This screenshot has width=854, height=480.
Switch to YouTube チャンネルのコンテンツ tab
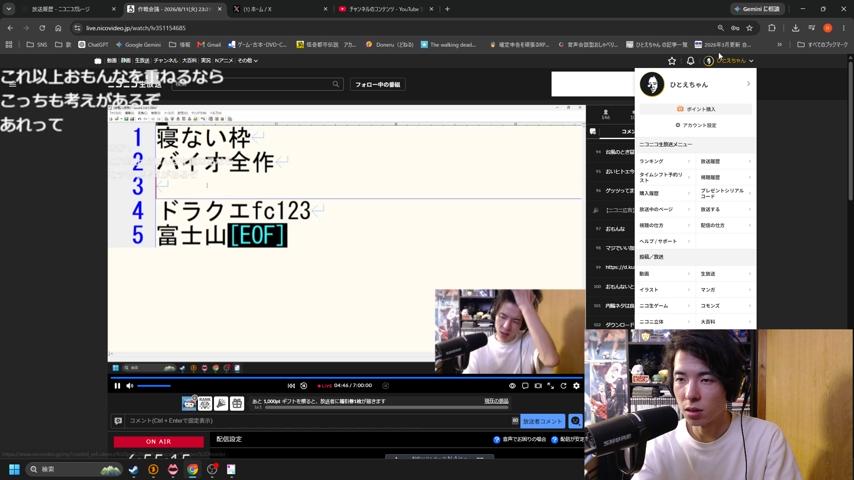[x=386, y=9]
